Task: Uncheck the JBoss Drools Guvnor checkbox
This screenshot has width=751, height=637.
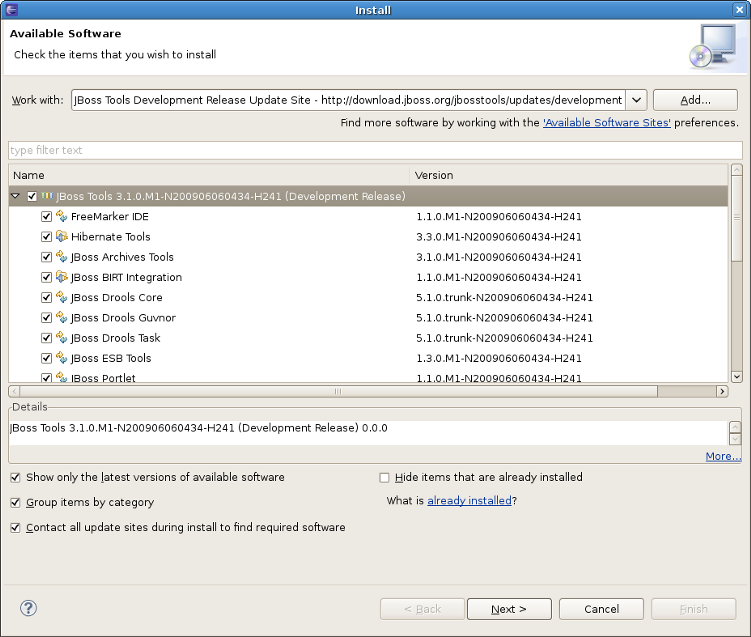Action: click(46, 318)
